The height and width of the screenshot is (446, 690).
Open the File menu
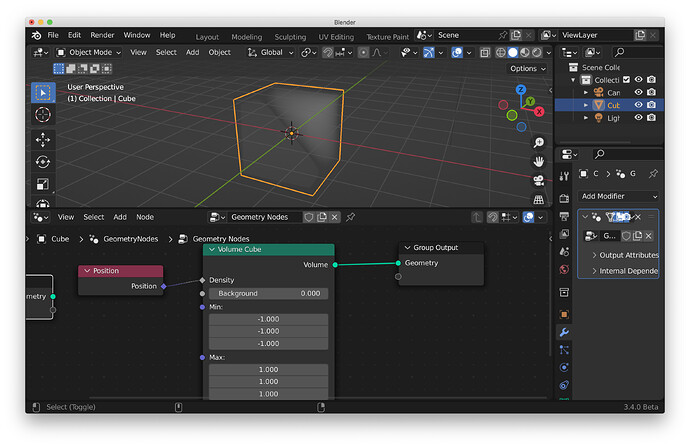(x=53, y=35)
